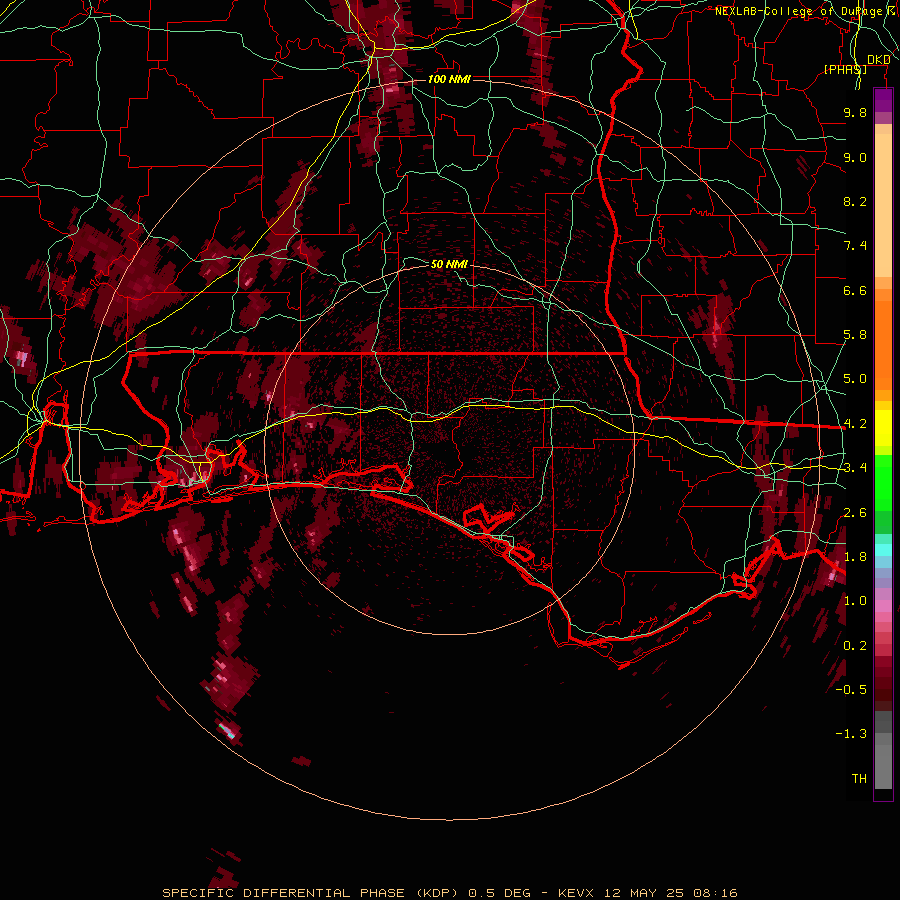Screen dimensions: 900x900
Task: Click the 7.4 value on the color scale
Action: click(855, 246)
